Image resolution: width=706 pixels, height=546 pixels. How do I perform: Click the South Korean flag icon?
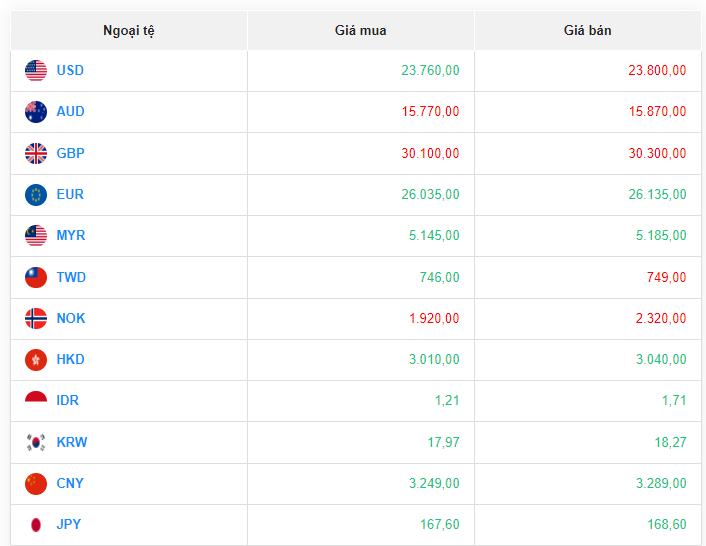point(36,442)
